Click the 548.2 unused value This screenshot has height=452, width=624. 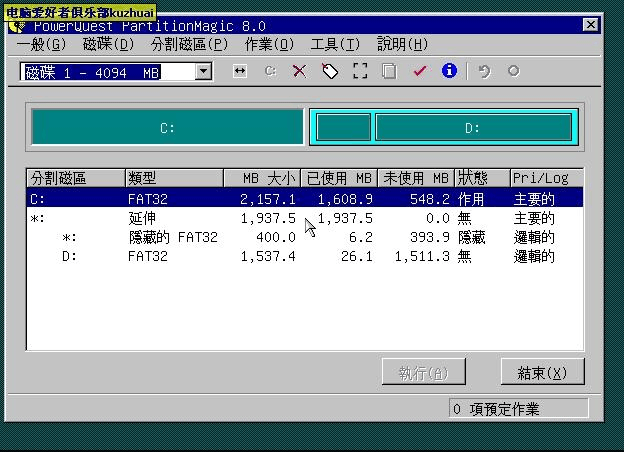pos(430,199)
